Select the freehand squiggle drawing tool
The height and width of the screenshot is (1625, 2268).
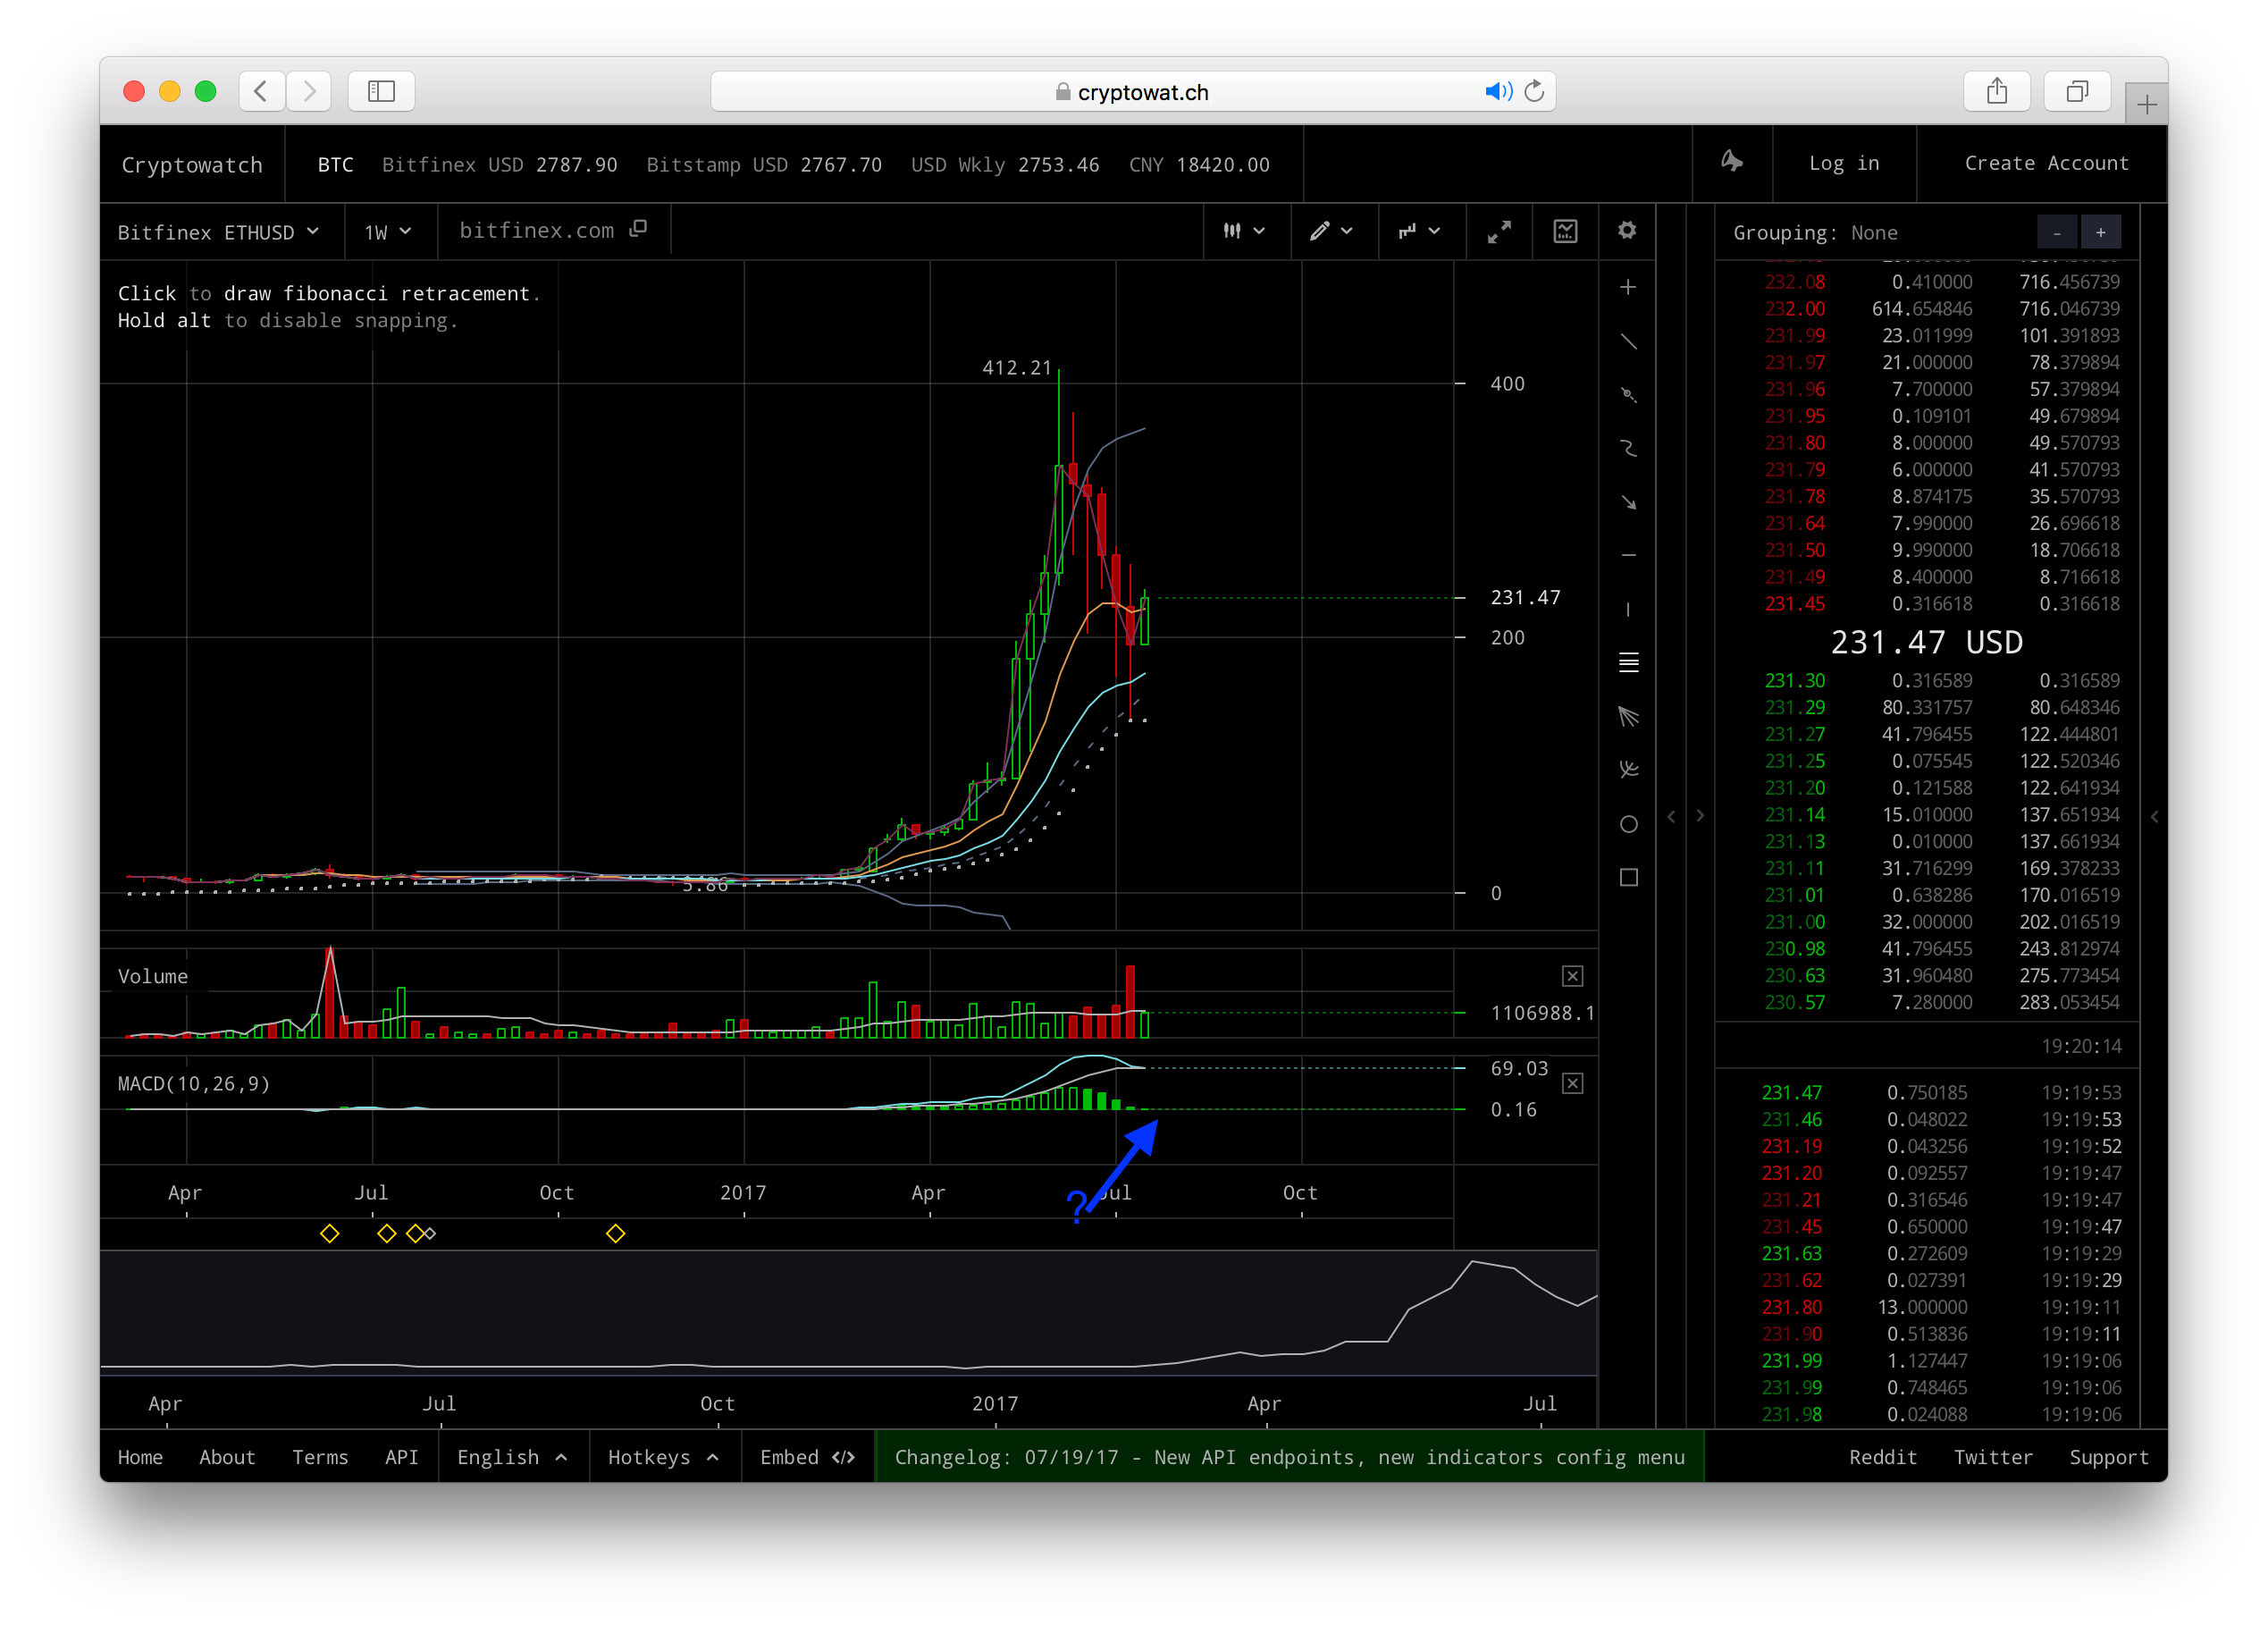pyautogui.click(x=1628, y=448)
